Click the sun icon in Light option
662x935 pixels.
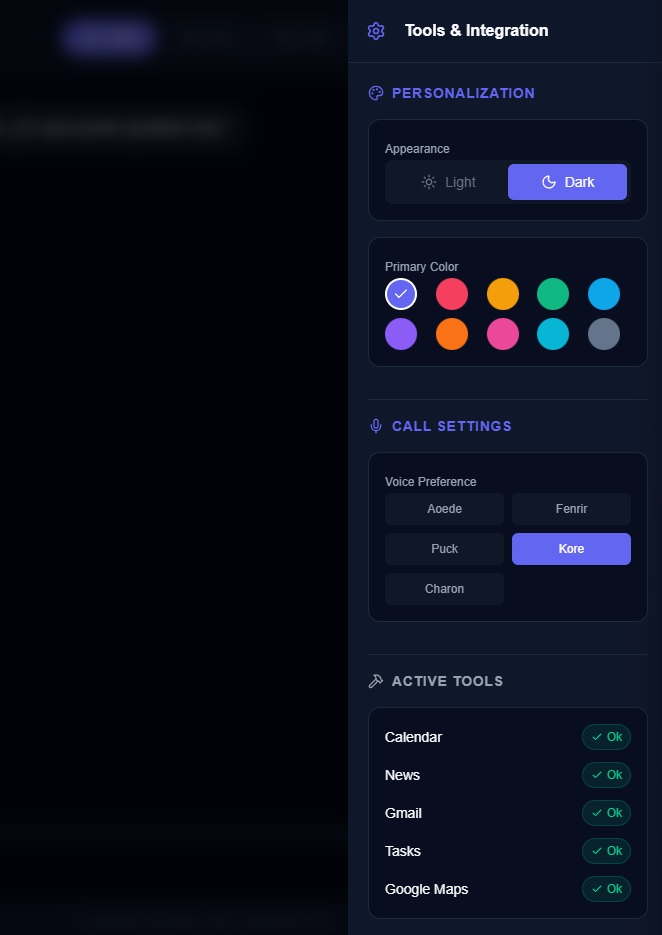429,182
